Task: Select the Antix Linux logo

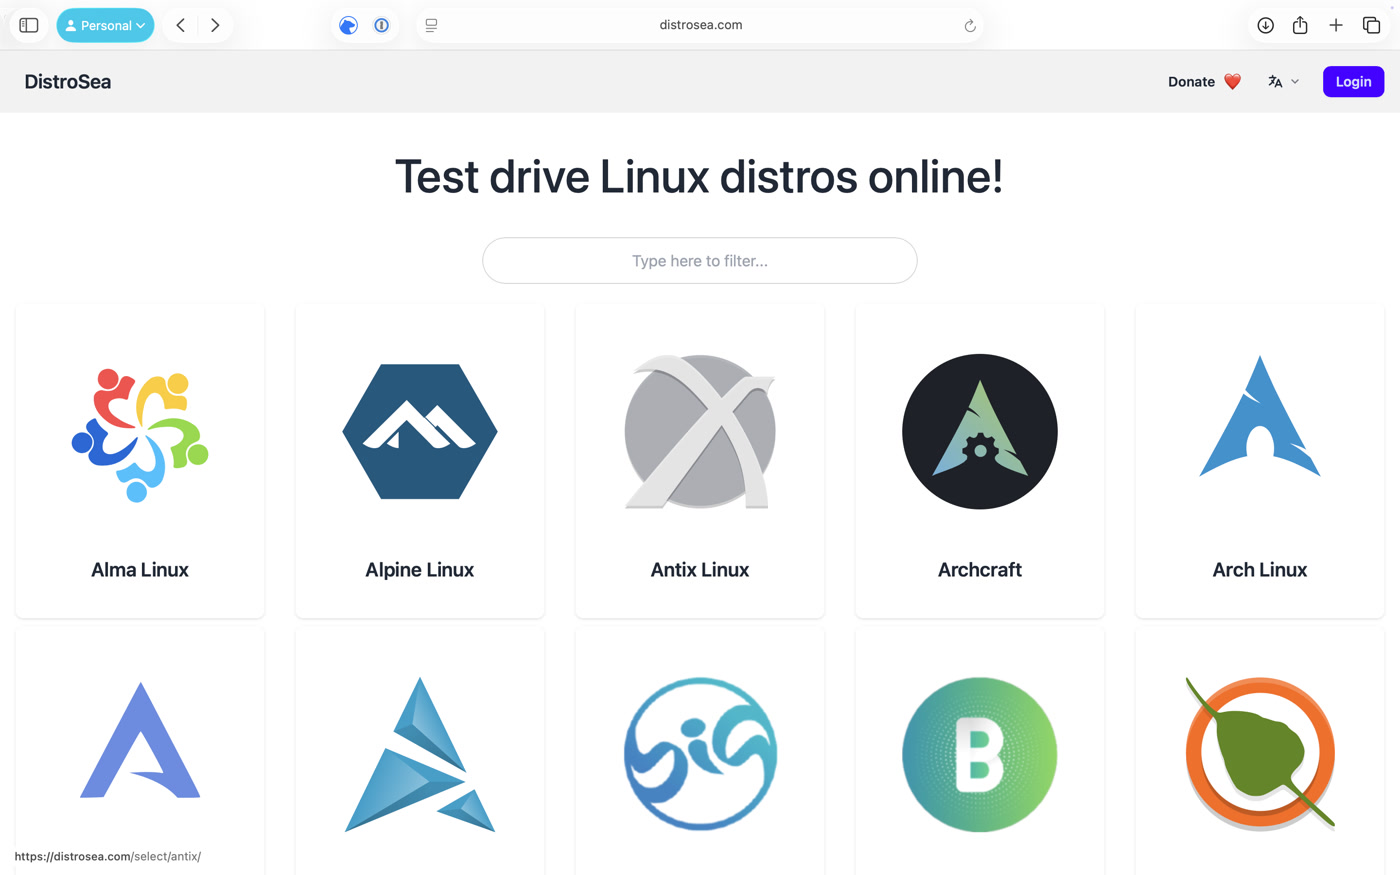Action: click(x=700, y=432)
